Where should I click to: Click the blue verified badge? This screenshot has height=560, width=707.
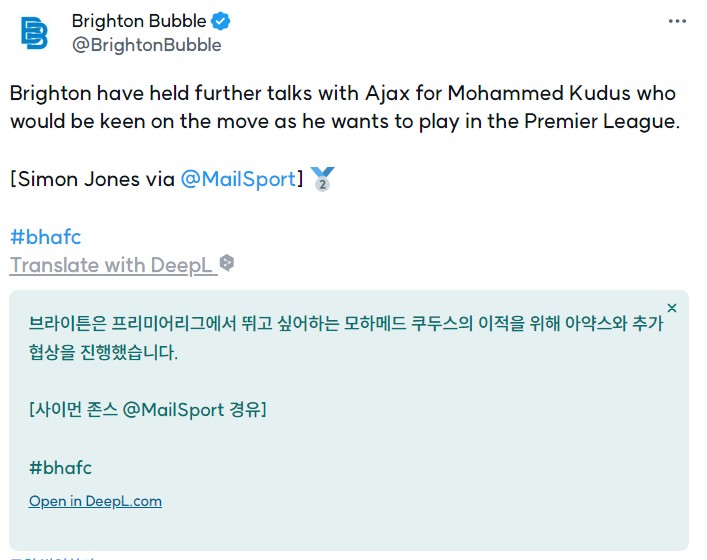point(220,21)
